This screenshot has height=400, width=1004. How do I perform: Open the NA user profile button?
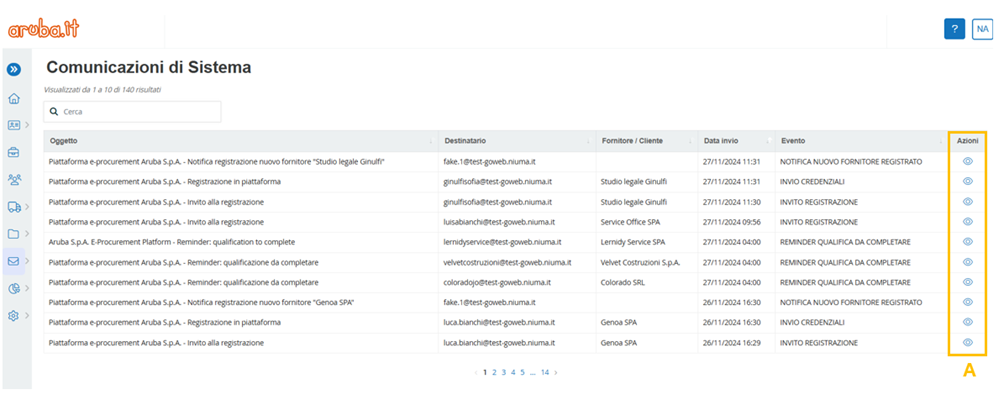pyautogui.click(x=982, y=29)
